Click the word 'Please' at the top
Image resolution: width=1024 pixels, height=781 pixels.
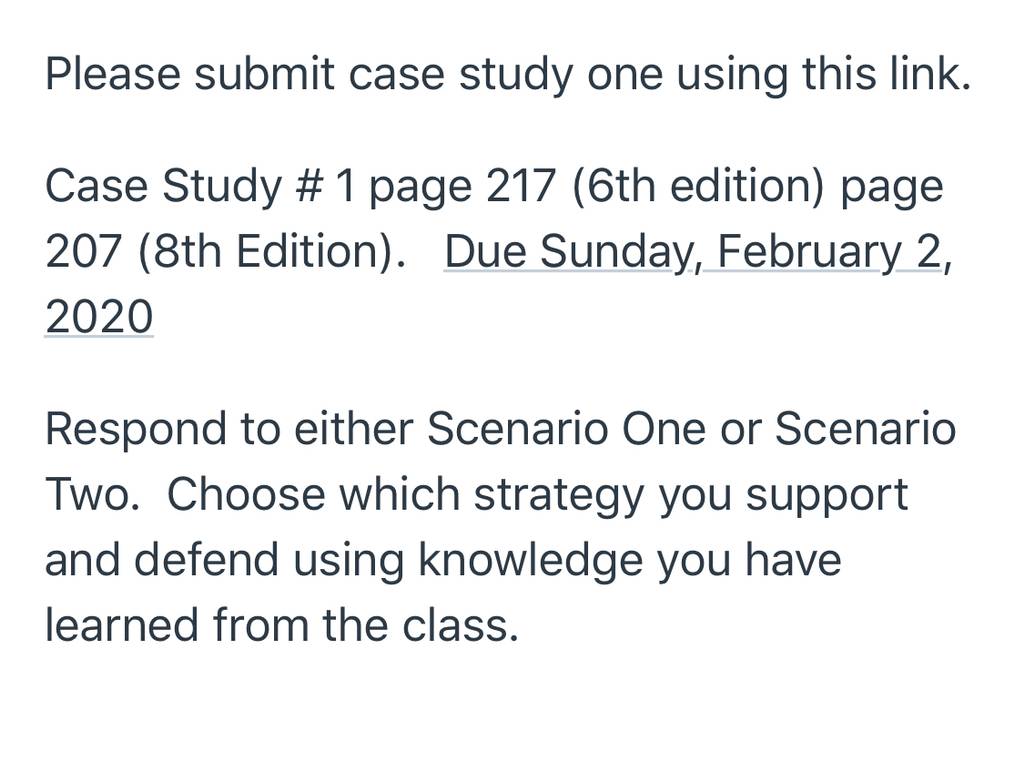pyautogui.click(x=112, y=74)
